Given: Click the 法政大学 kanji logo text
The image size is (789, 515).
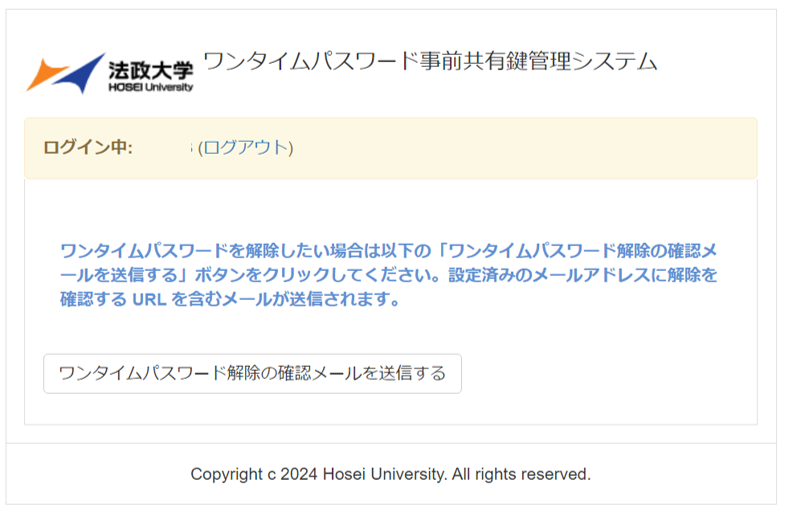Looking at the screenshot, I should (x=151, y=70).
